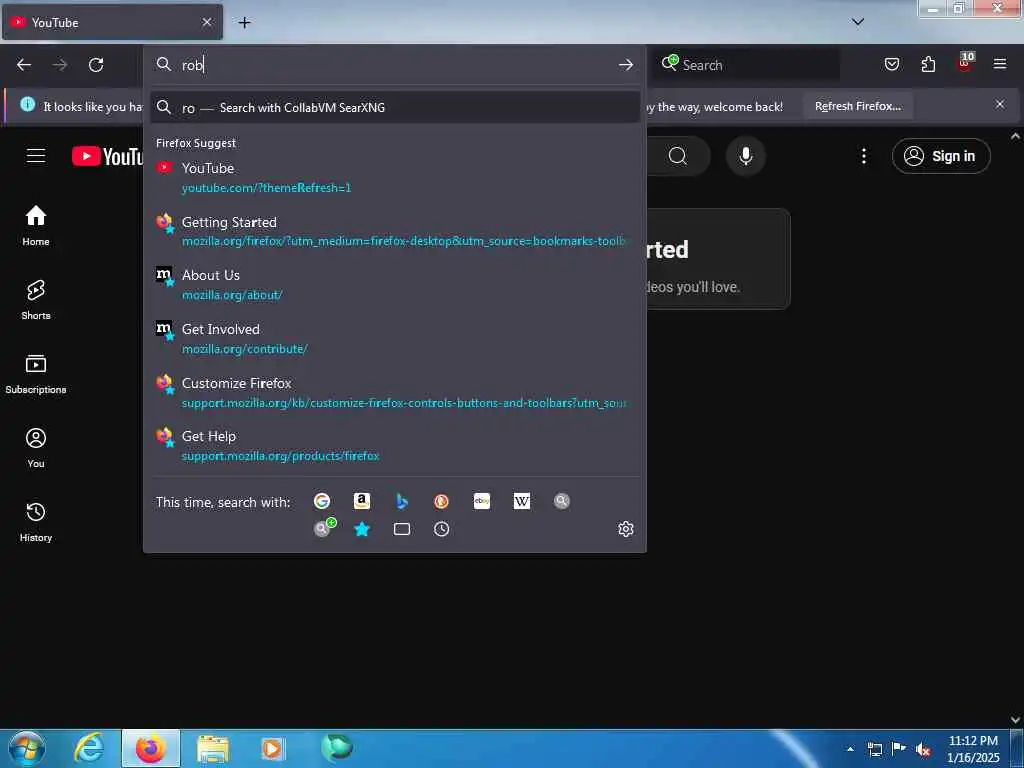
Task: Search only bookmarks via star icon
Action: point(361,529)
